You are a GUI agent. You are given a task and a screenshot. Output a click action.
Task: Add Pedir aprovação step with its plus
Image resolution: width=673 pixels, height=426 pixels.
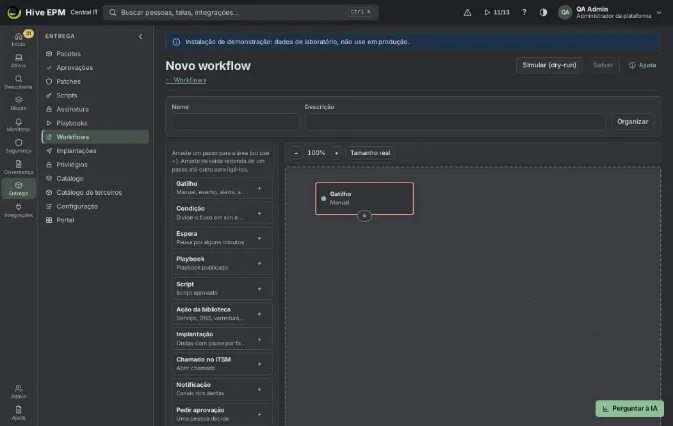(x=259, y=414)
